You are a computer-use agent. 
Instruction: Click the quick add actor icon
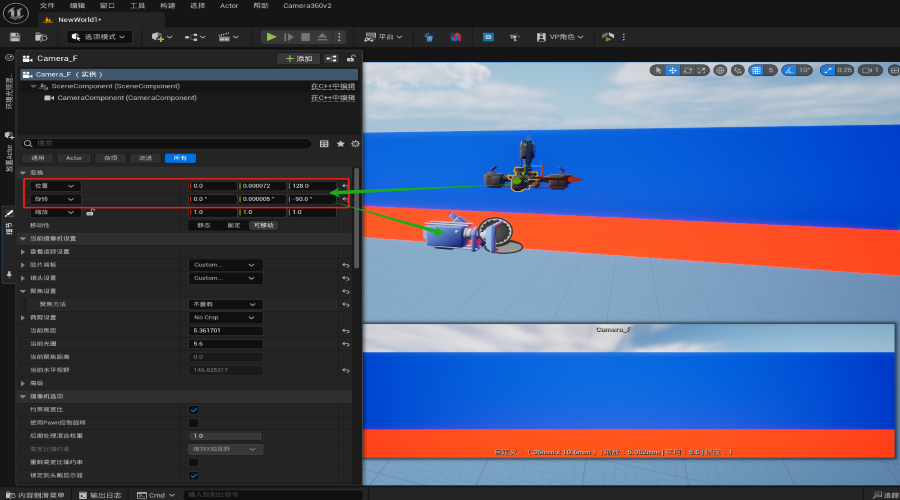161,37
